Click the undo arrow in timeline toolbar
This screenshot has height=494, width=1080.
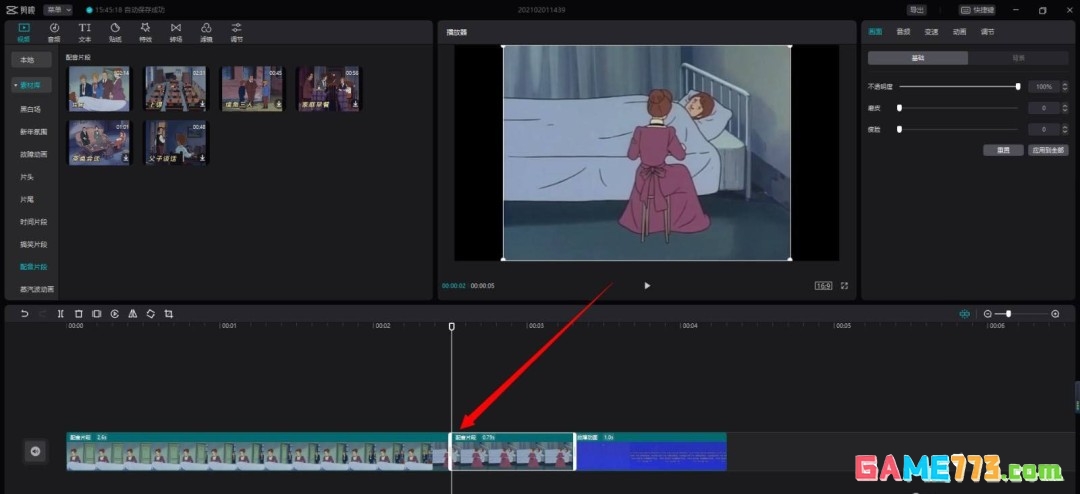tap(25, 313)
